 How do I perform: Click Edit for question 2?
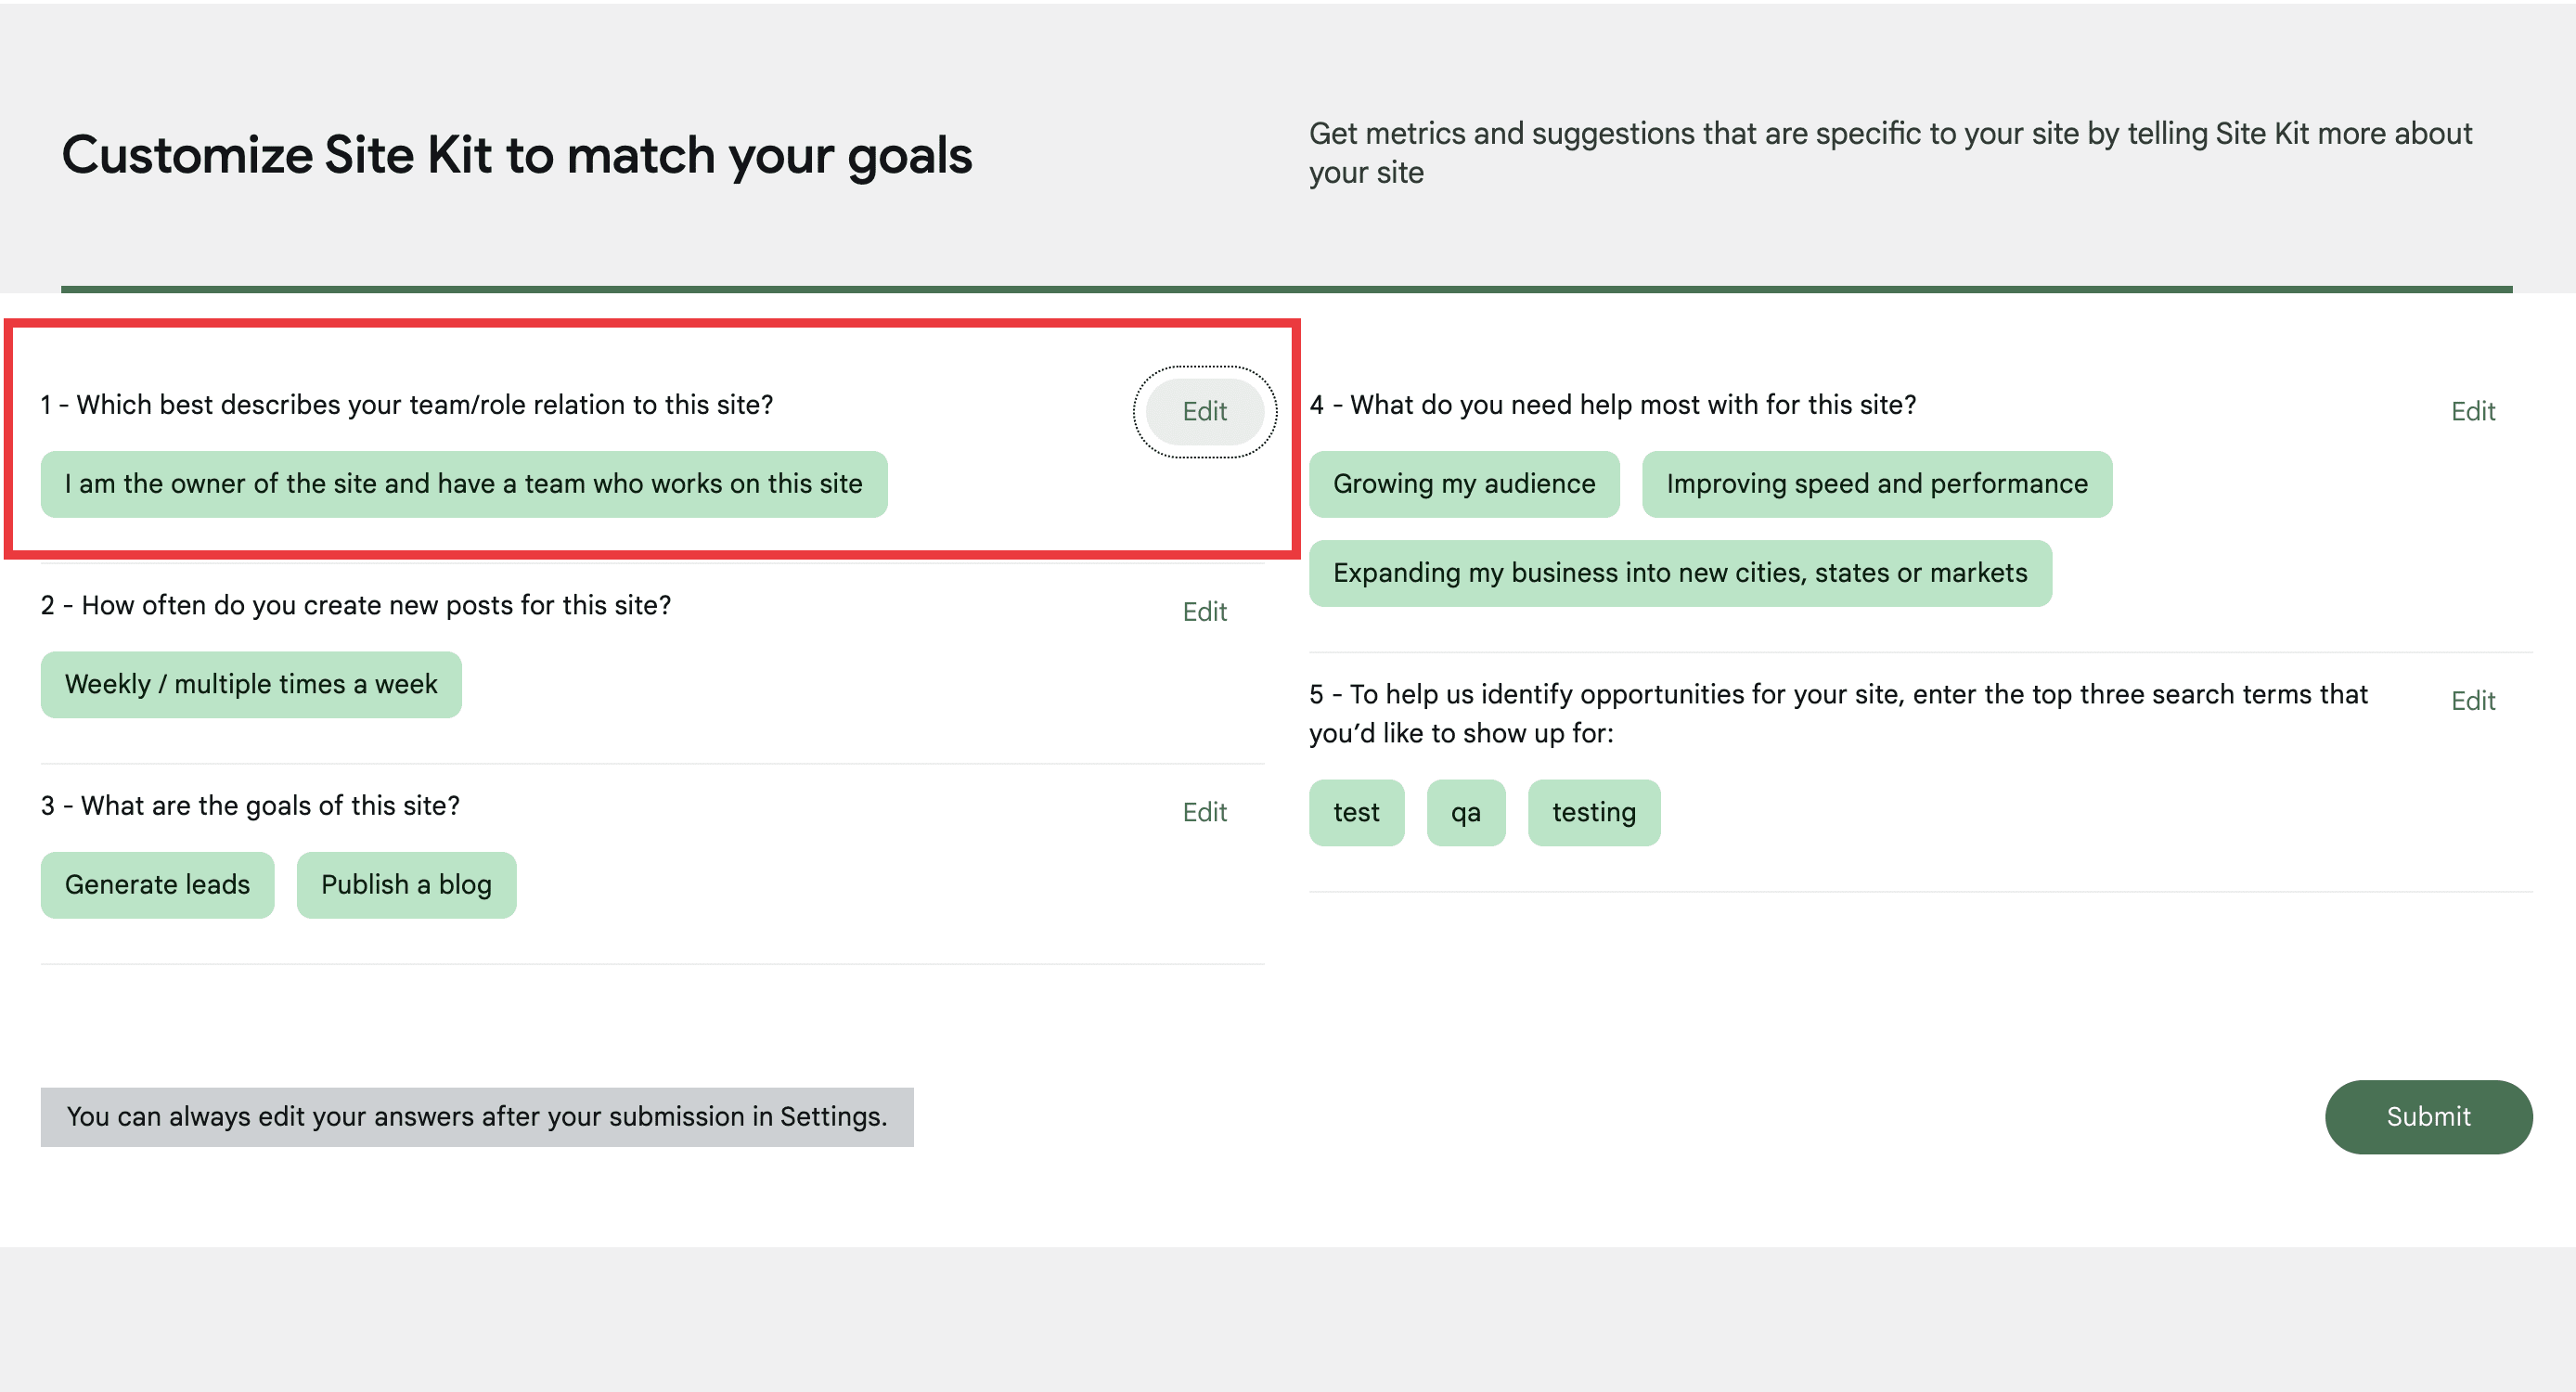pos(1204,611)
